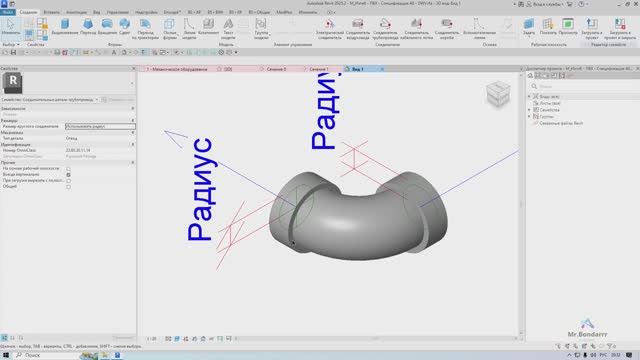Image resolution: width=640 pixels, height=360 pixels.
Task: Click Загрузить в проект и закрыть
Action: click(x=620, y=29)
